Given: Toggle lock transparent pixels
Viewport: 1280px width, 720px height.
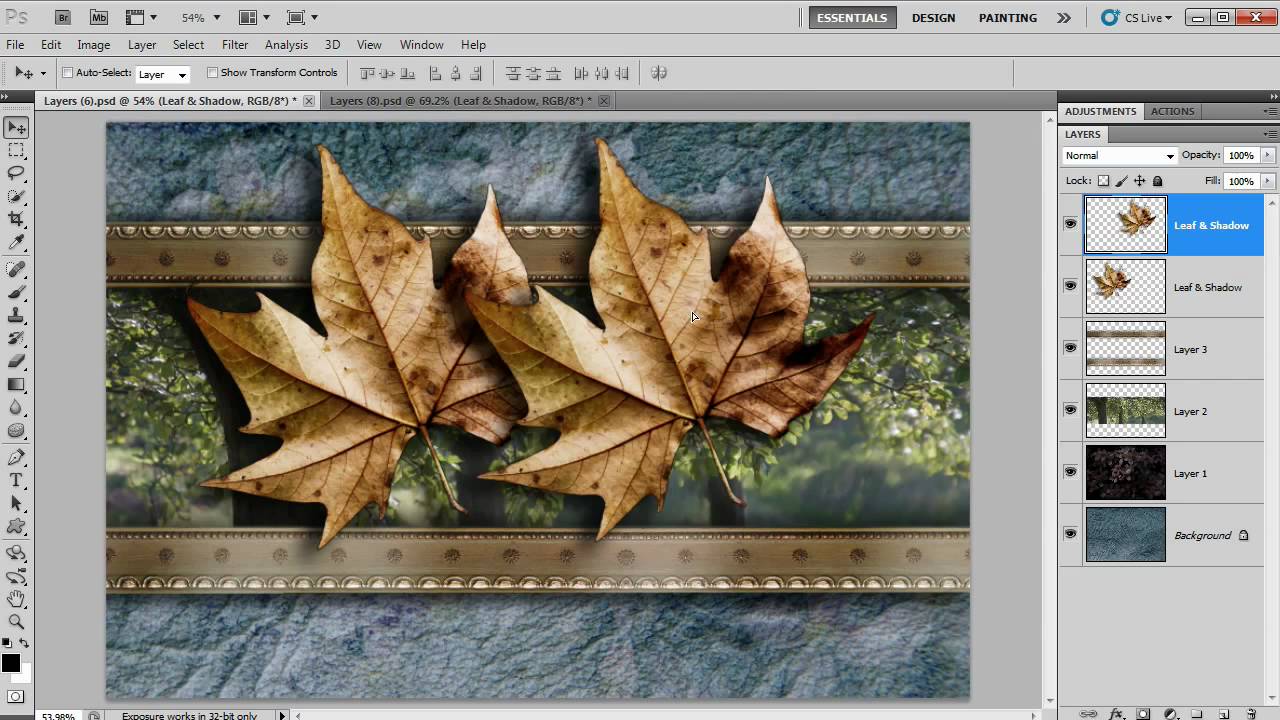Looking at the screenshot, I should [1103, 181].
